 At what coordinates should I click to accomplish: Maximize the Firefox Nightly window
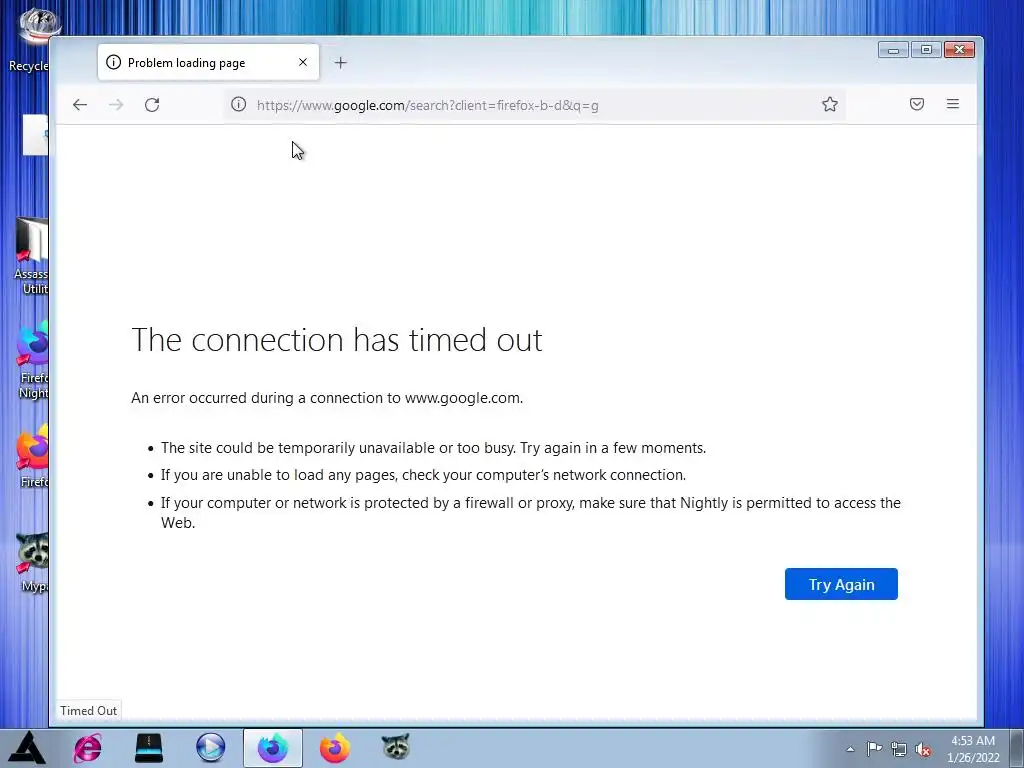coord(926,50)
